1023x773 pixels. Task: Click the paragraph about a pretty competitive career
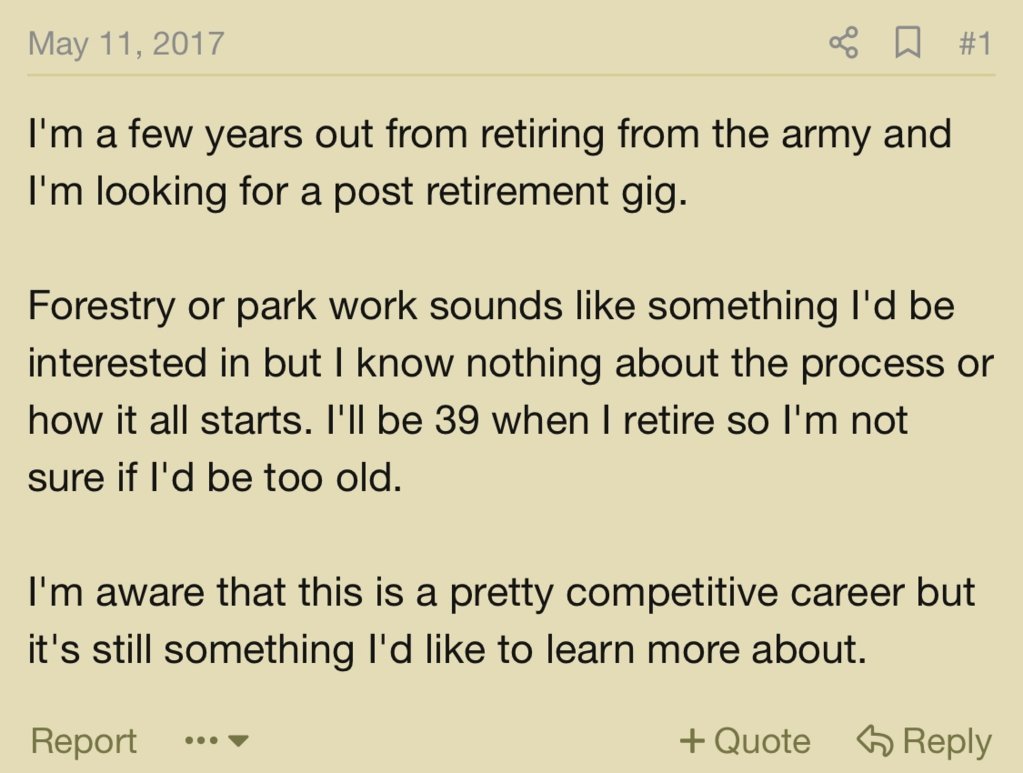pyautogui.click(x=502, y=620)
